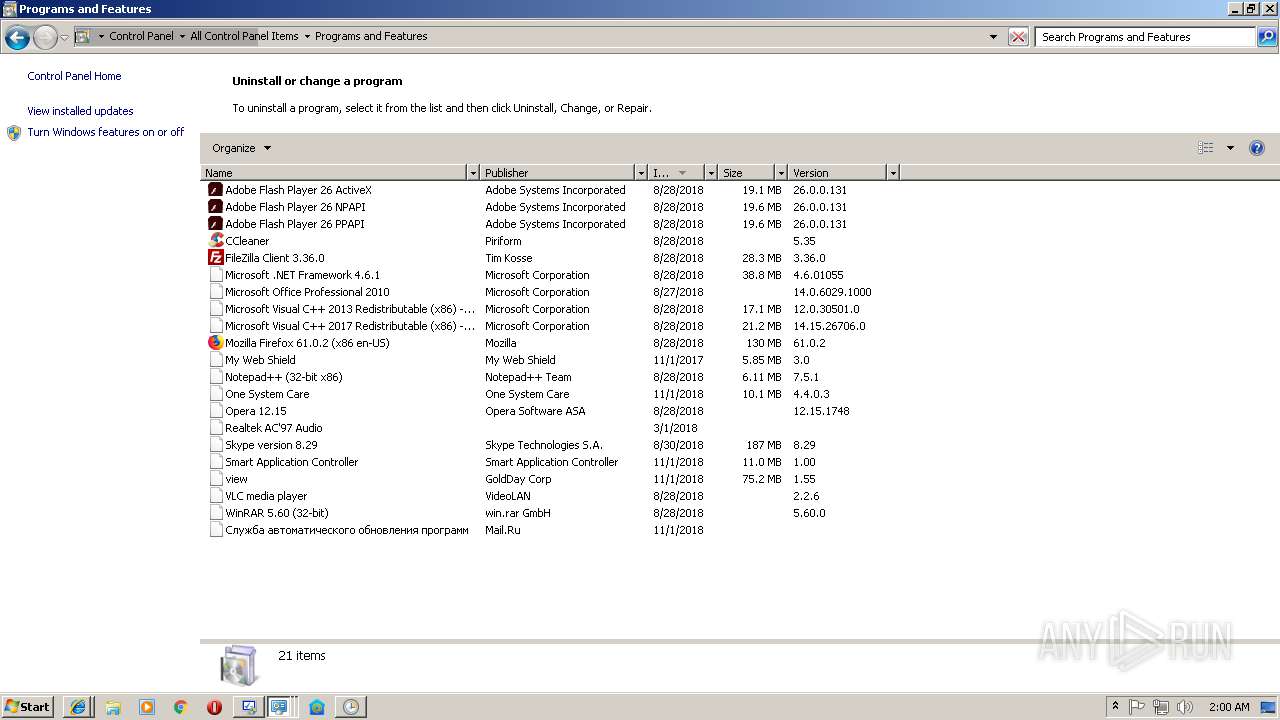Expand the Organize dropdown menu
The width and height of the screenshot is (1280, 720).
coord(241,148)
